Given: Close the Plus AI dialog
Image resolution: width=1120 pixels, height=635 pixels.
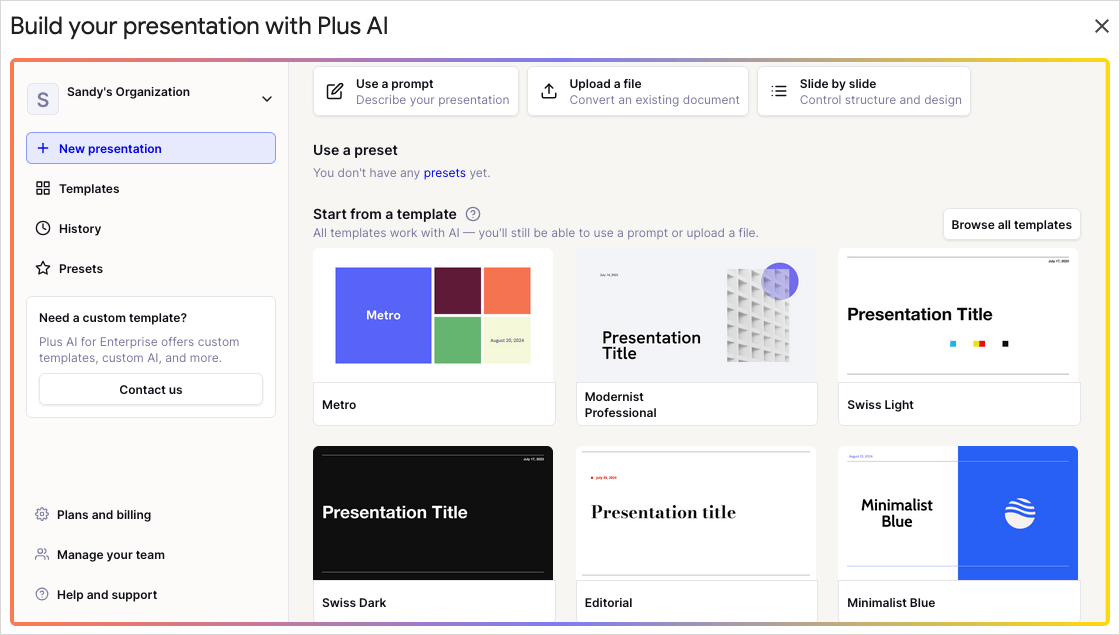Looking at the screenshot, I should coord(1101,26).
